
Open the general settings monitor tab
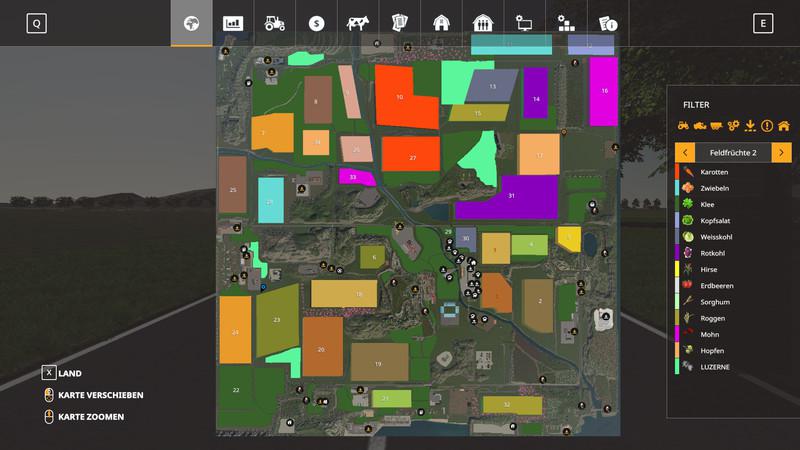[x=524, y=23]
